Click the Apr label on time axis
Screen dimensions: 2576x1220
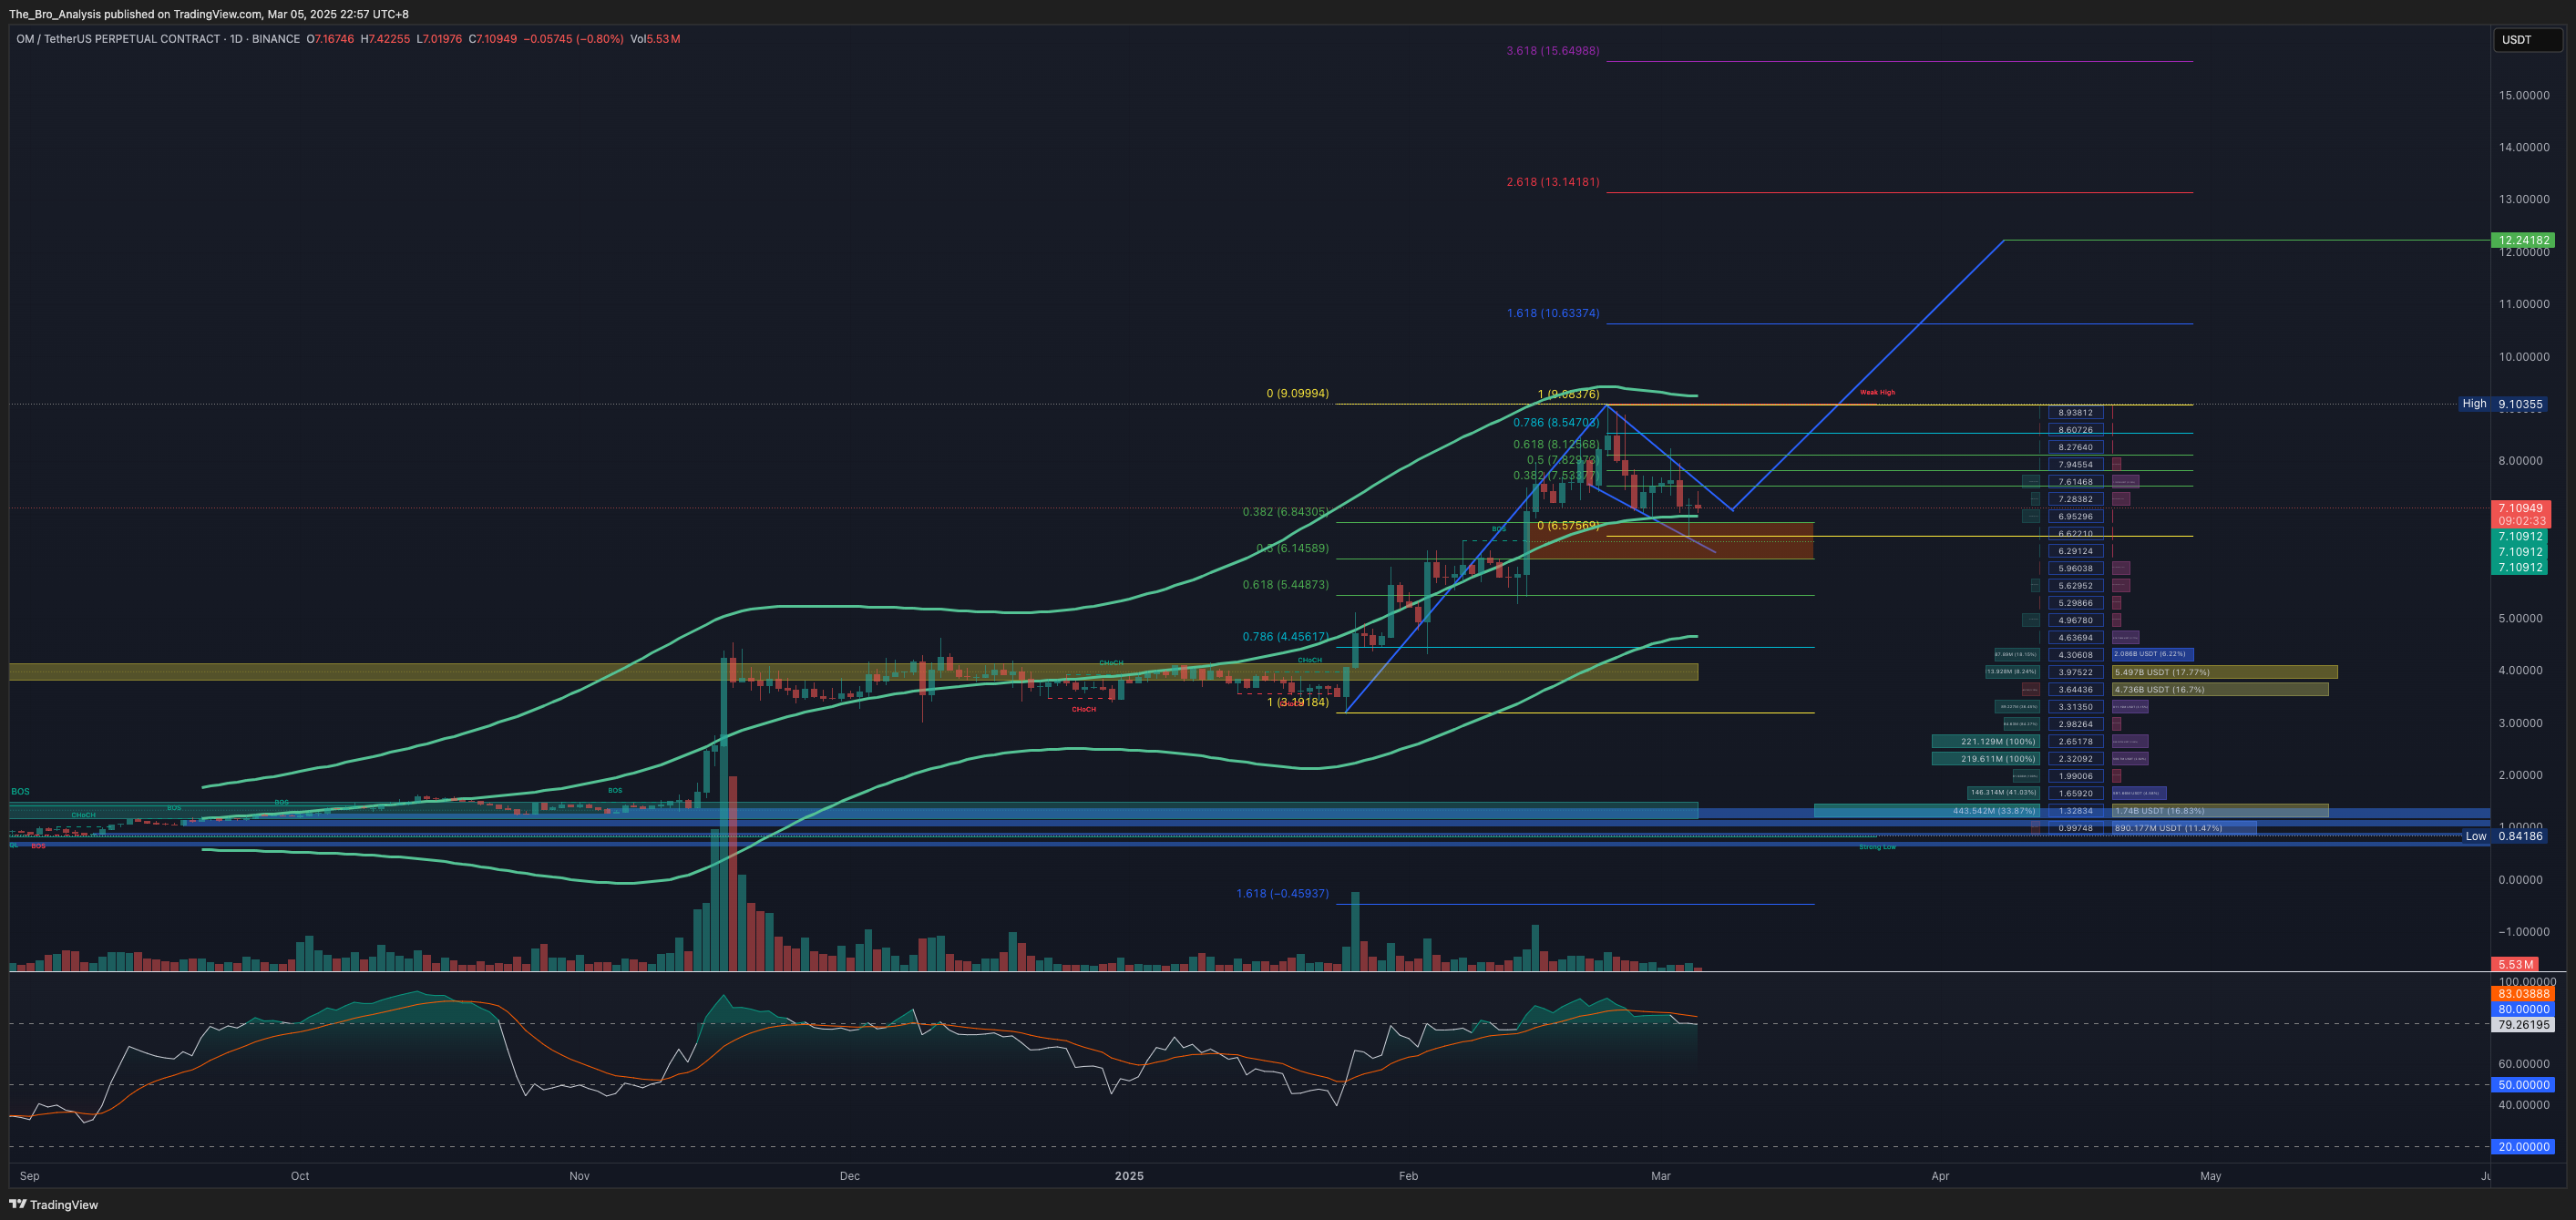1940,1176
